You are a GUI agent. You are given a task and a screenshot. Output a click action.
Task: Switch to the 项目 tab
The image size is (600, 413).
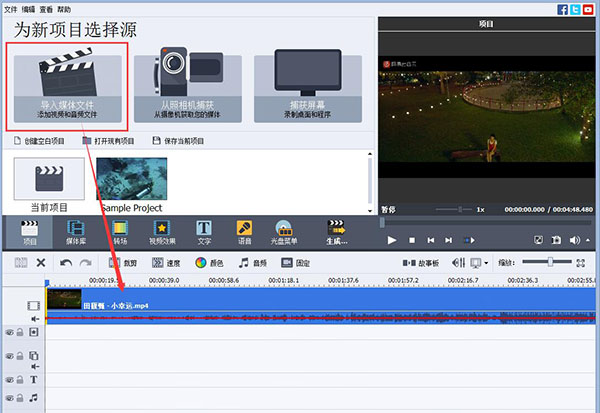[x=29, y=232]
